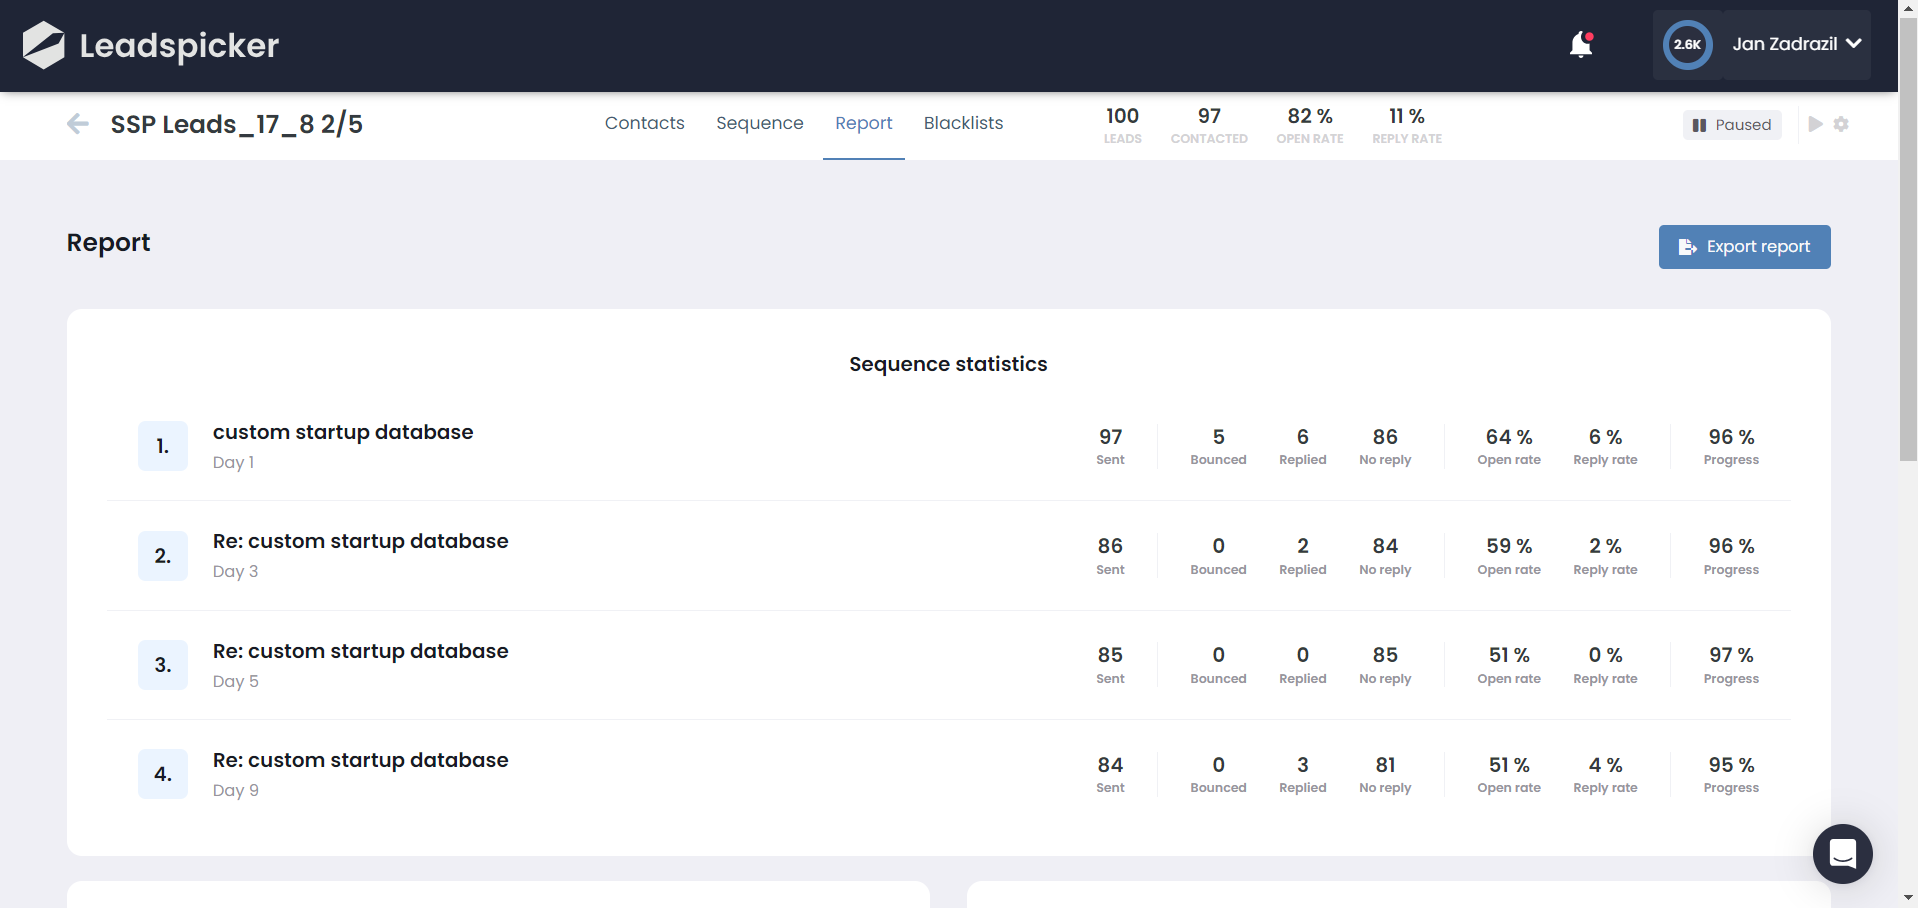This screenshot has width=1918, height=908.
Task: Select the Sequence tab
Action: [759, 123]
